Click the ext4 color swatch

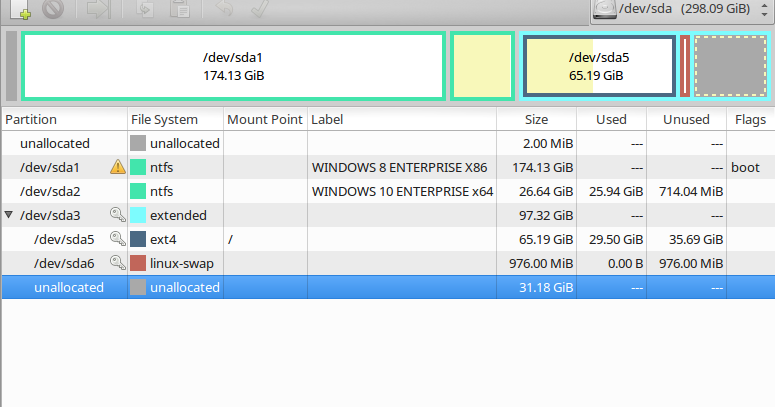[x=138, y=239]
